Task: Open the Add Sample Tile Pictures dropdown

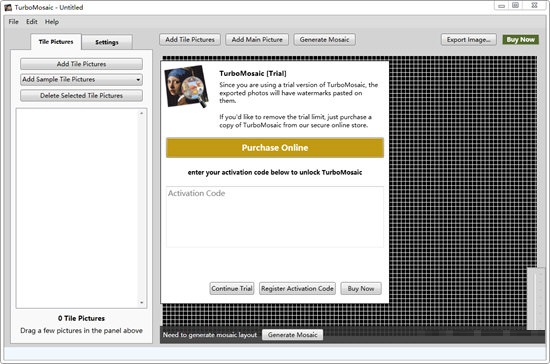Action: pos(81,80)
